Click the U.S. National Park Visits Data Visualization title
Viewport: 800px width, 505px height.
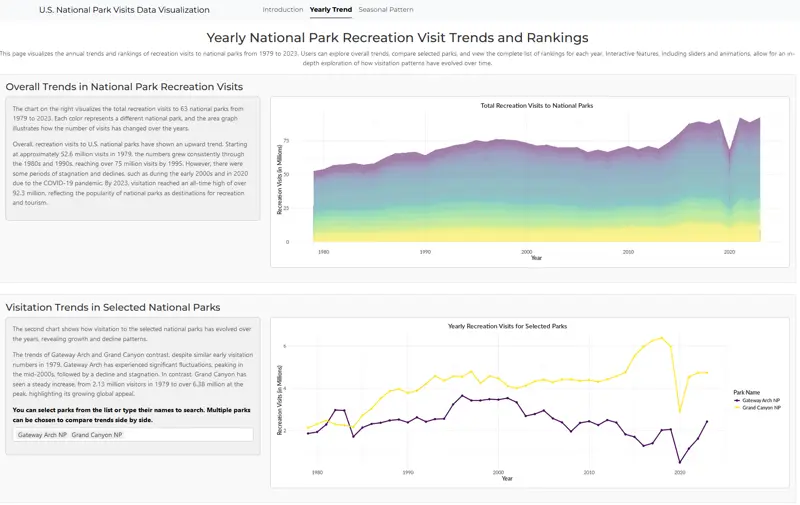124,10
